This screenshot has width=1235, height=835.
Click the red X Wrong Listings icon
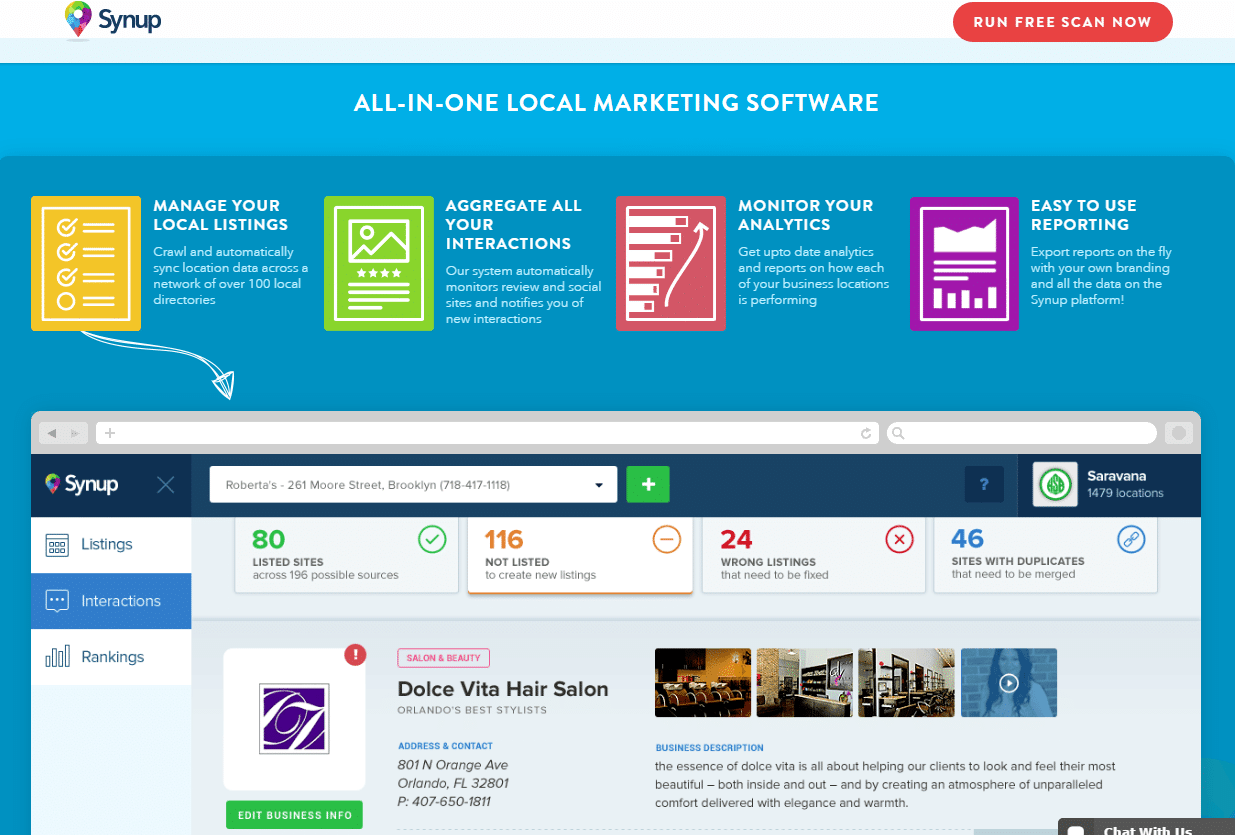[900, 540]
